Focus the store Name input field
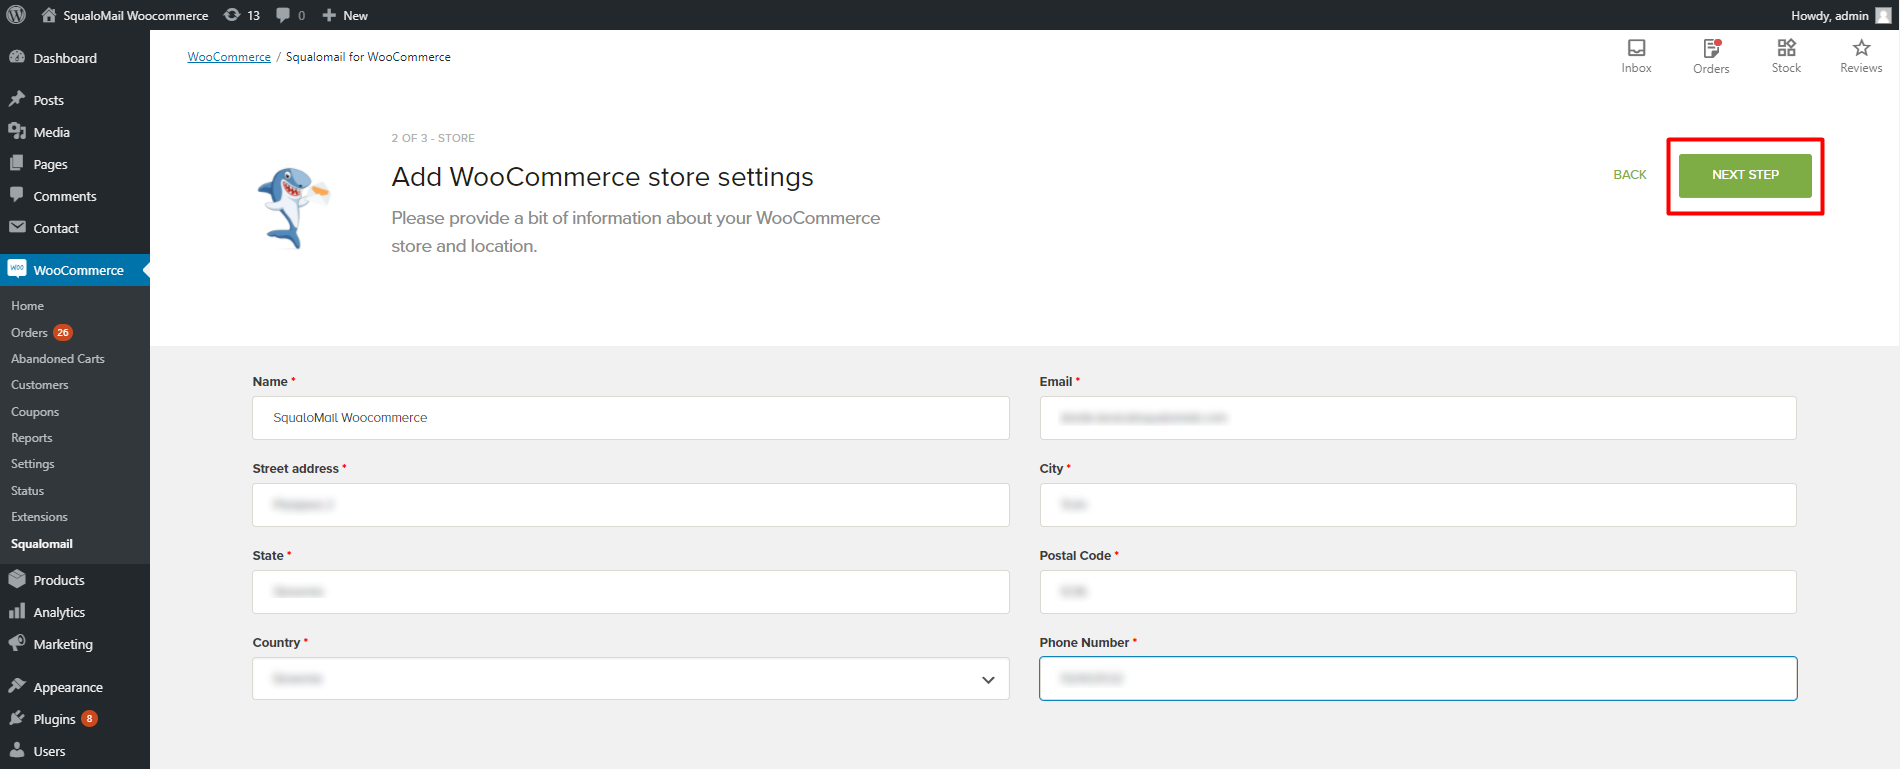This screenshot has height=769, width=1900. [x=630, y=418]
